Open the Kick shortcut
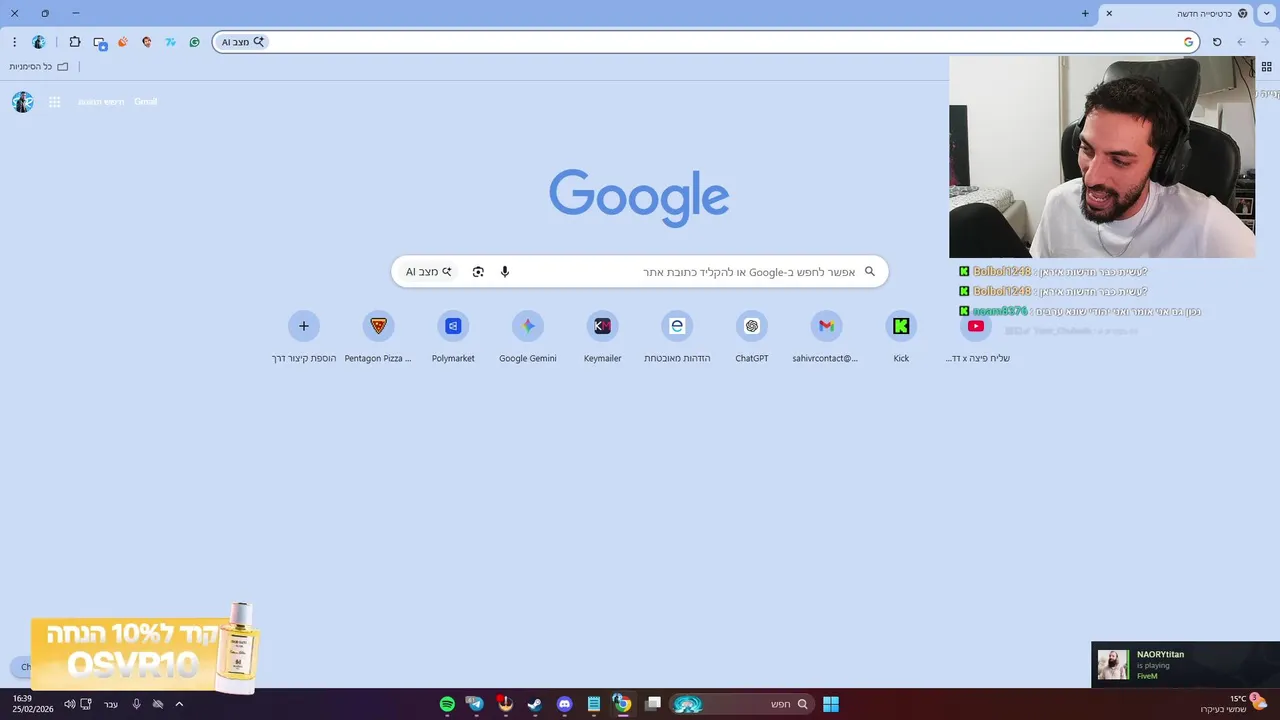The image size is (1280, 720). [901, 337]
